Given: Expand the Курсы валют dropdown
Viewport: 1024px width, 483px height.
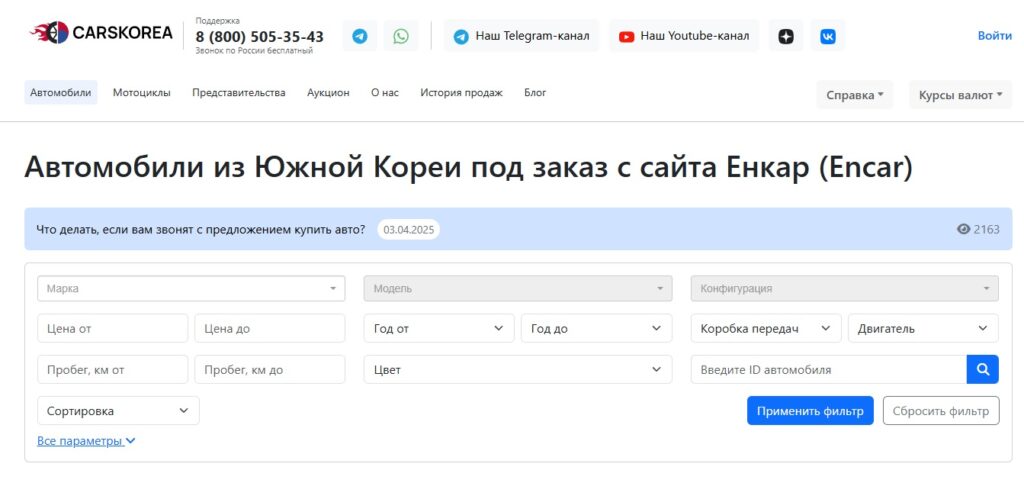Looking at the screenshot, I should click(x=960, y=95).
